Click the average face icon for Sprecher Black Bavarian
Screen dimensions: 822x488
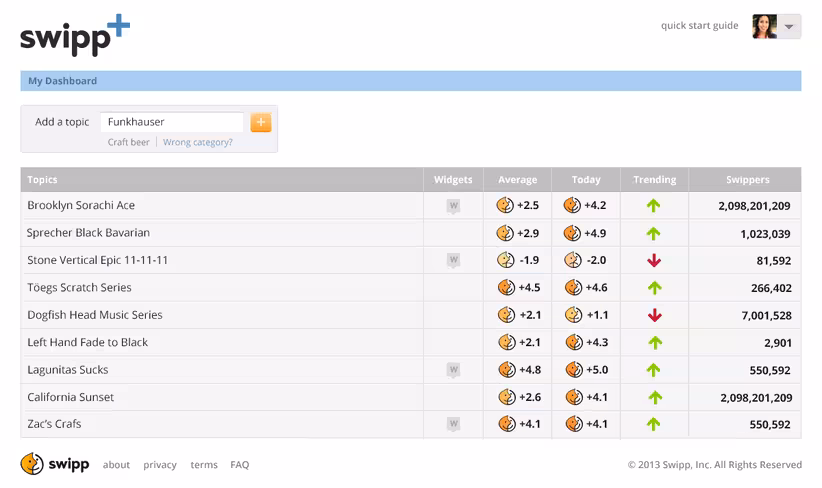tap(505, 233)
